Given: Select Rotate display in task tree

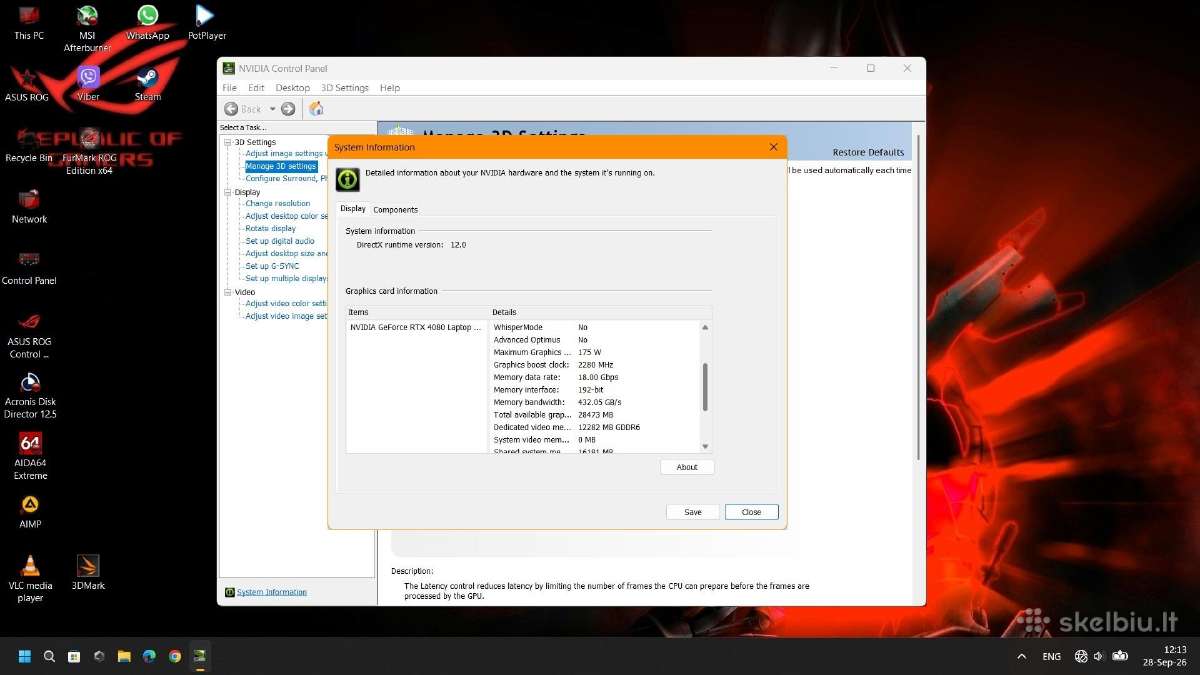Looking at the screenshot, I should [271, 228].
